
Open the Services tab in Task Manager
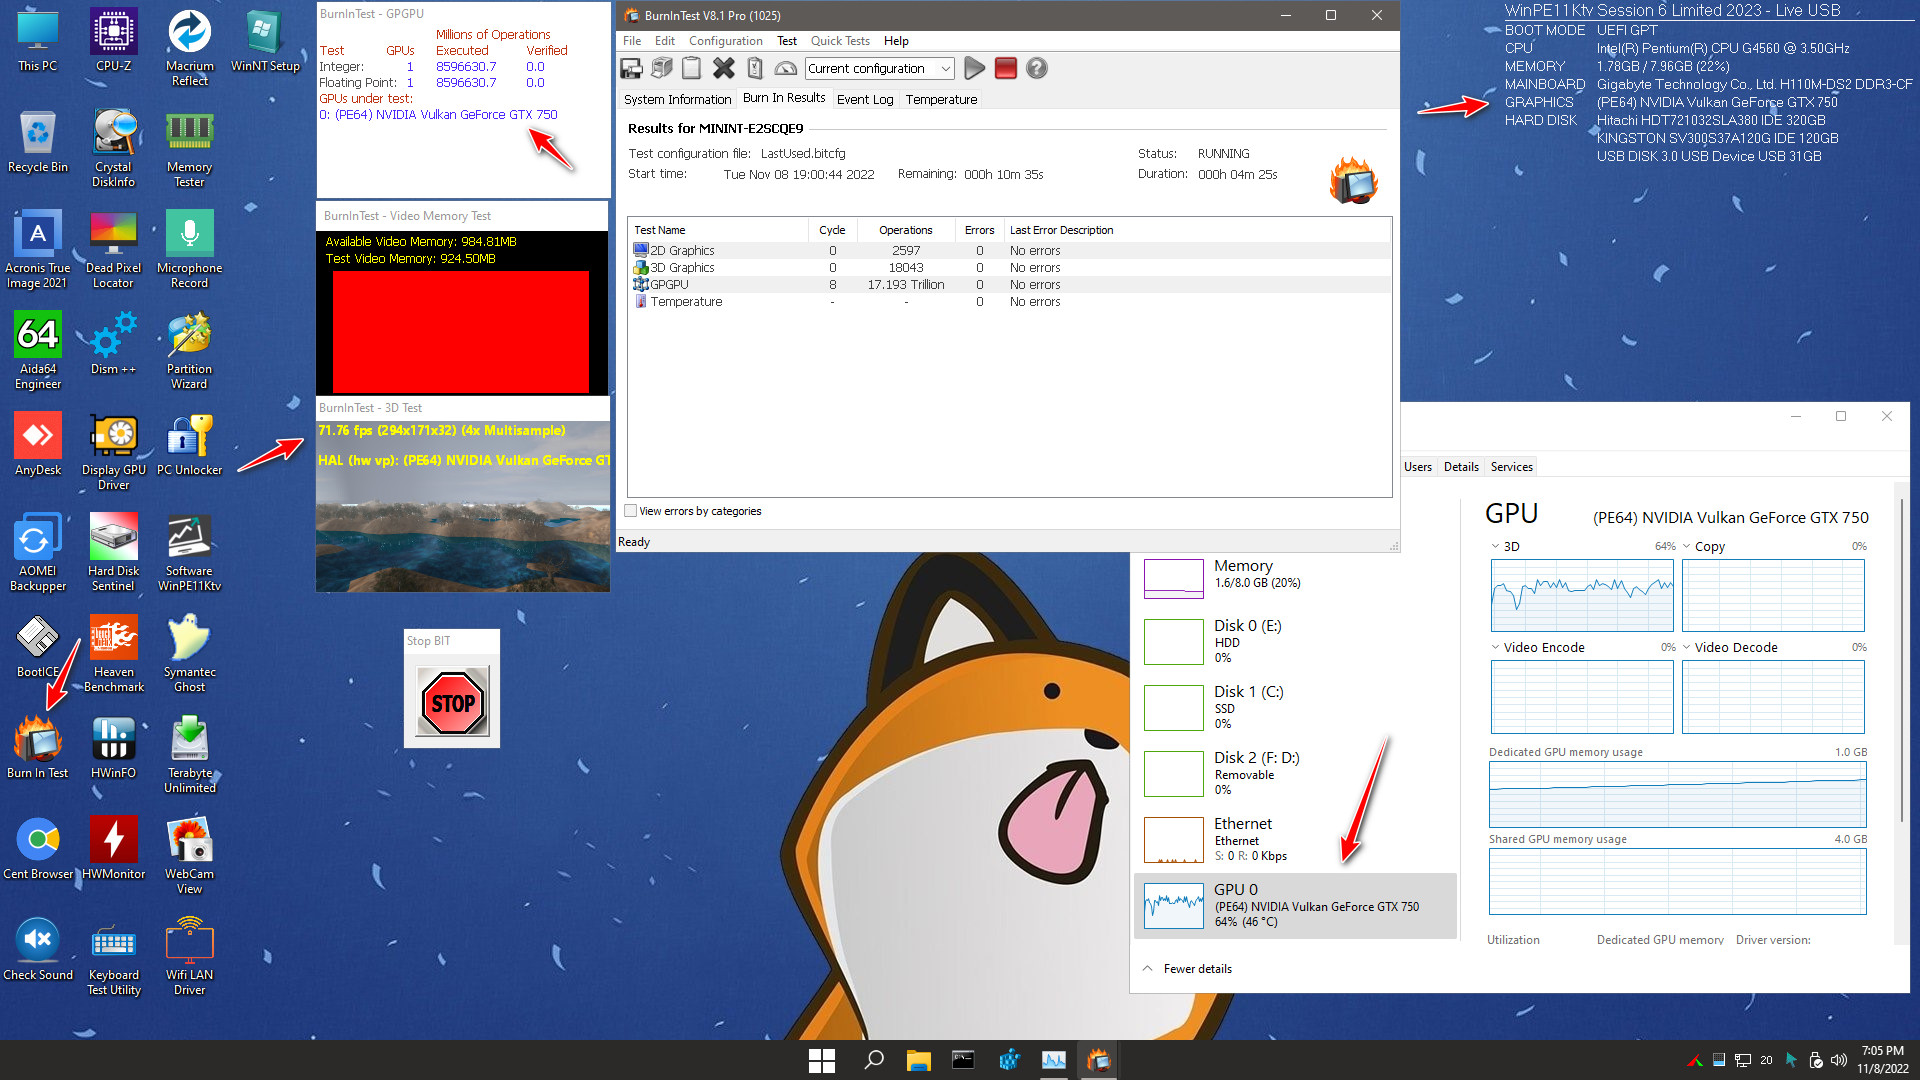click(x=1511, y=467)
